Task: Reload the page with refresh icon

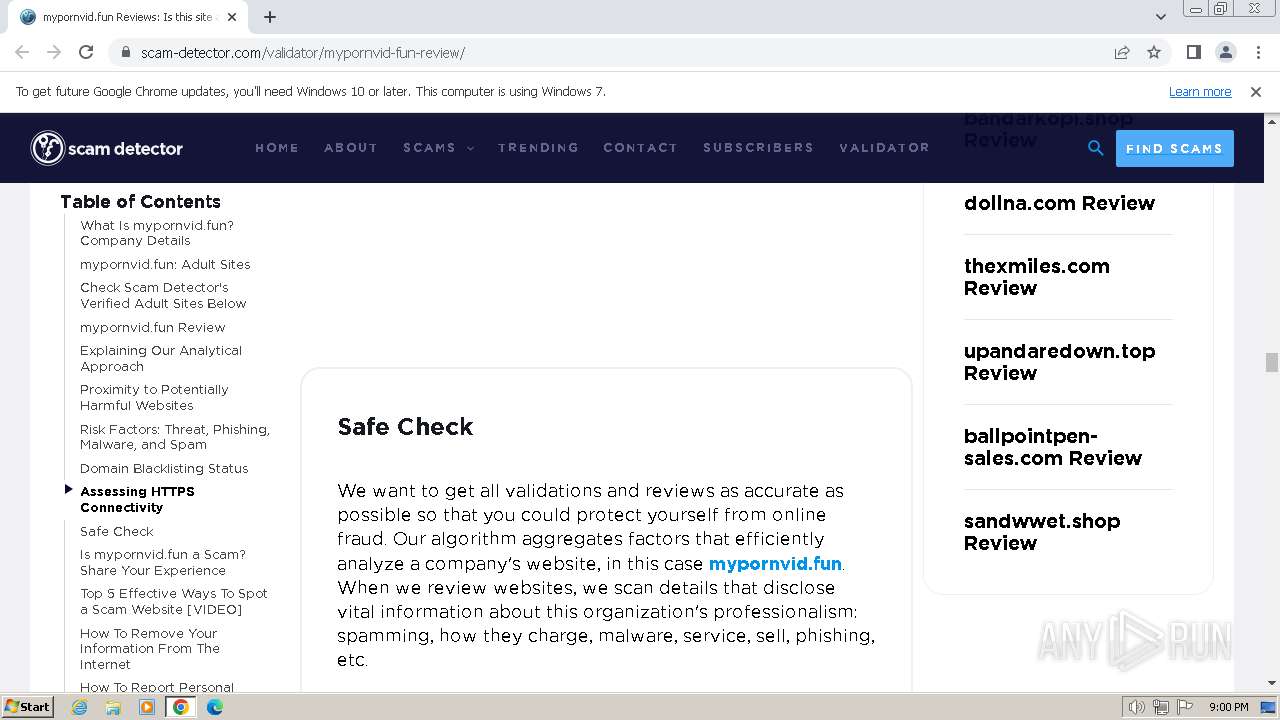Action: [x=86, y=52]
